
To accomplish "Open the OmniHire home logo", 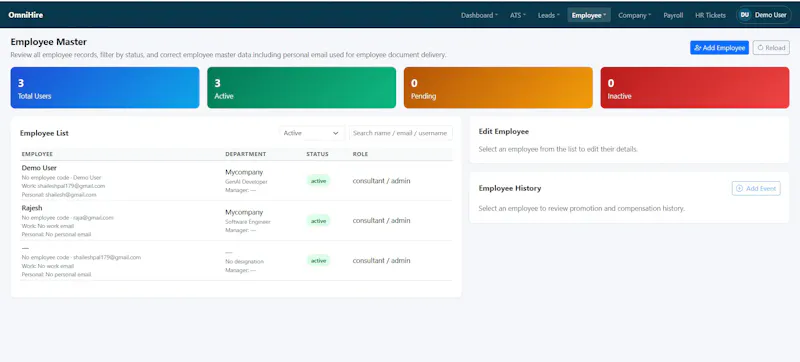I will pyautogui.click(x=26, y=15).
